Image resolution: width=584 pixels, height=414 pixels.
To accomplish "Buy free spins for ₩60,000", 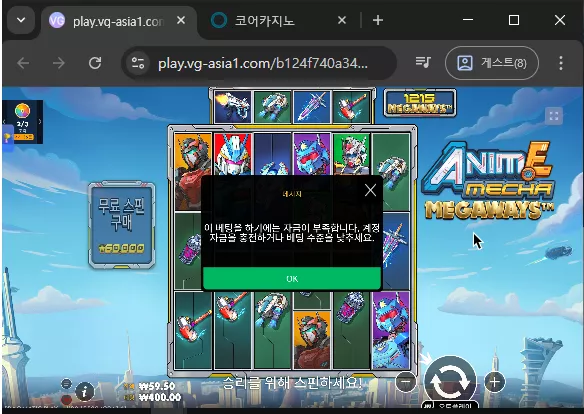I will 122,225.
